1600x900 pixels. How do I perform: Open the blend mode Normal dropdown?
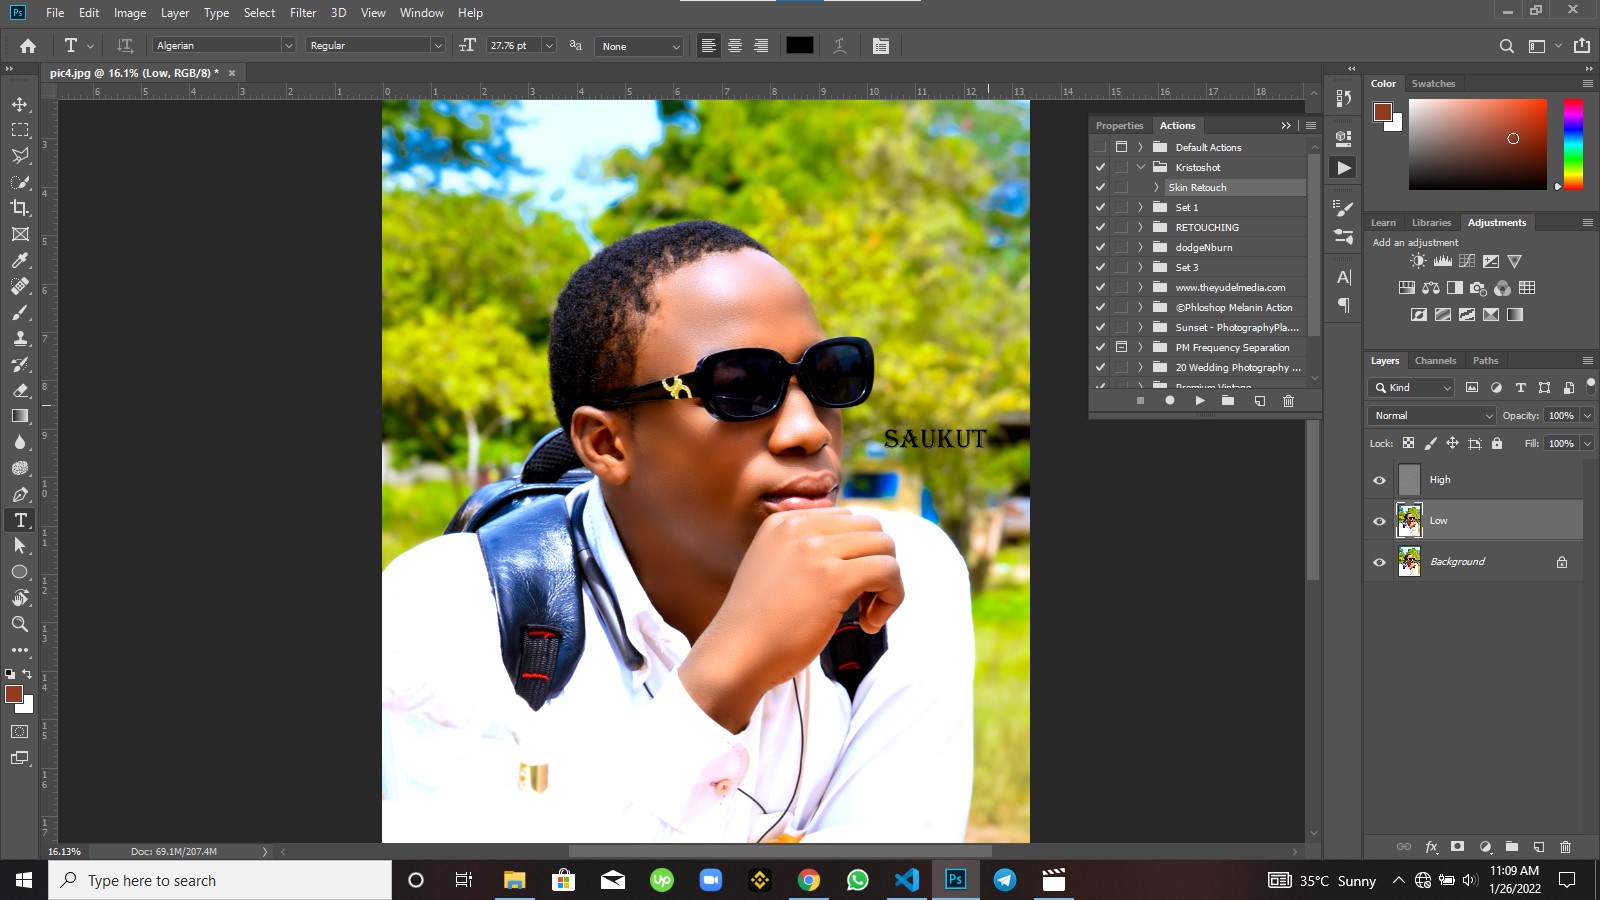pos(1431,415)
